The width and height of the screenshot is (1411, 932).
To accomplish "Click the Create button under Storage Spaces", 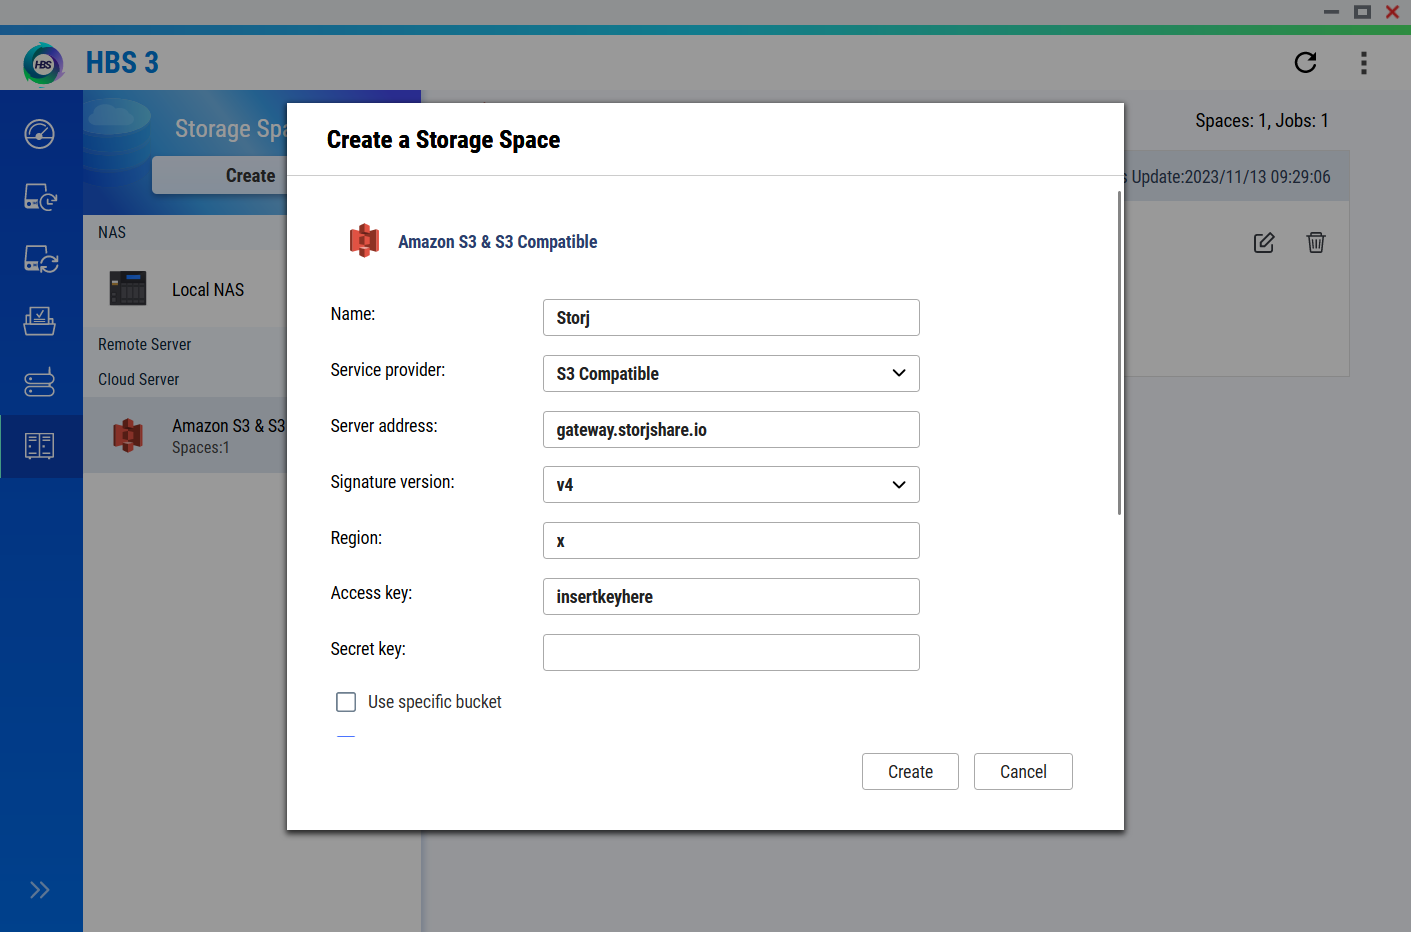I will tap(220, 175).
